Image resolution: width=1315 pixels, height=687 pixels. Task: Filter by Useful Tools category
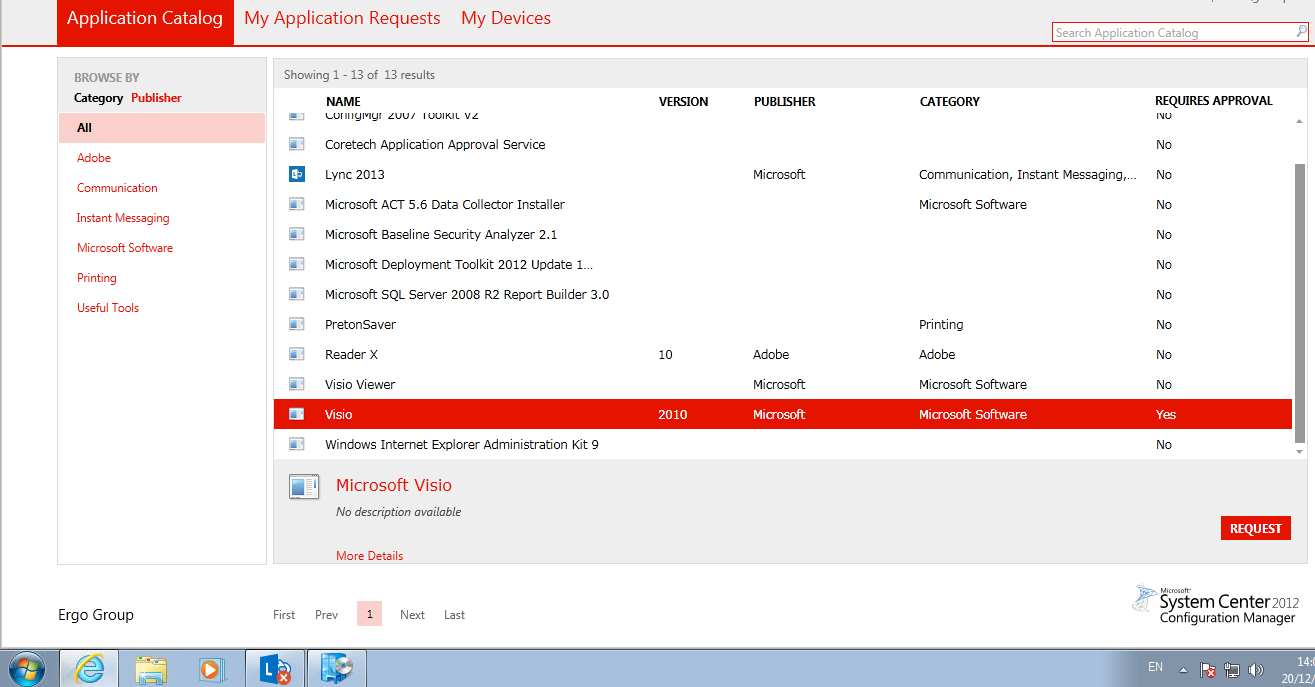coord(108,308)
